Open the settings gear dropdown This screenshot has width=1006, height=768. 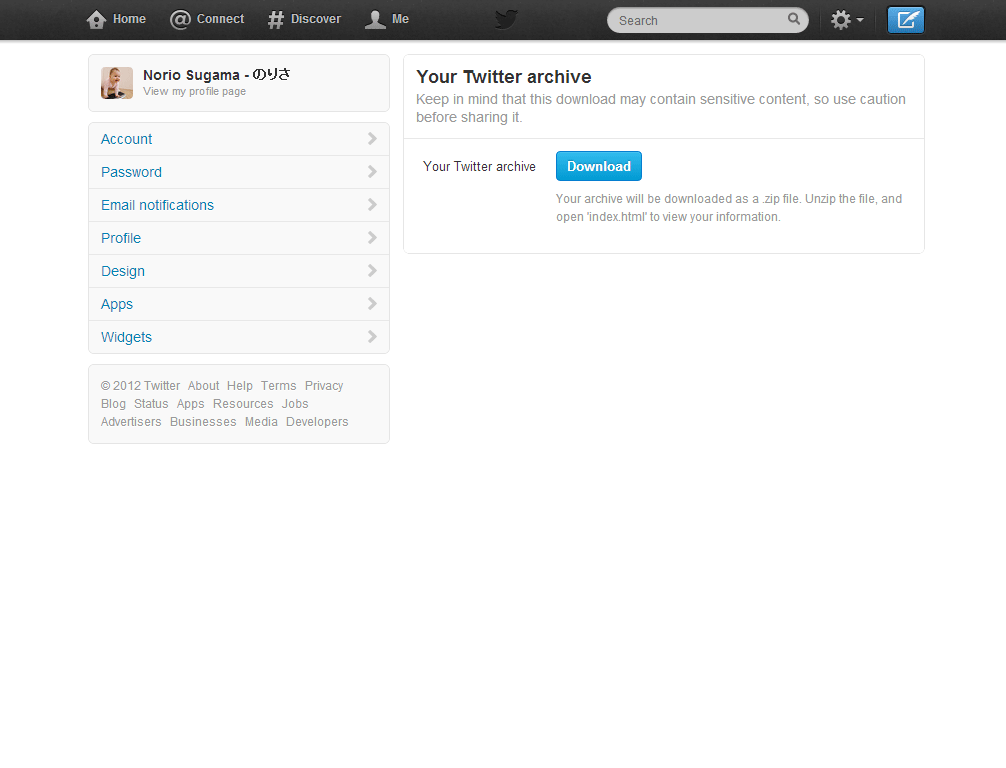pos(847,20)
